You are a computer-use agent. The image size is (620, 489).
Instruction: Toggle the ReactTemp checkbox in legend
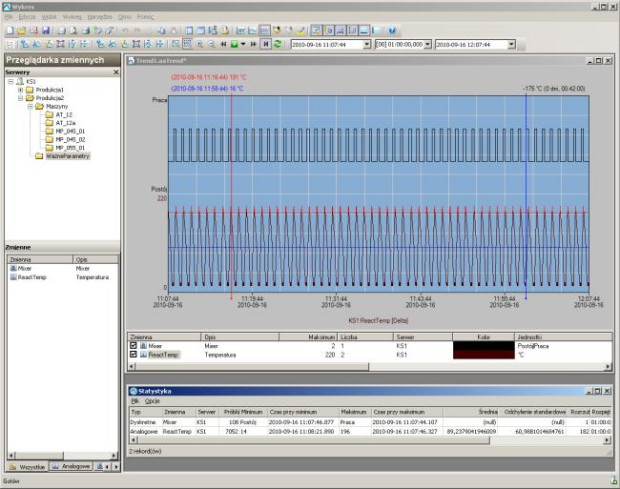[132, 354]
